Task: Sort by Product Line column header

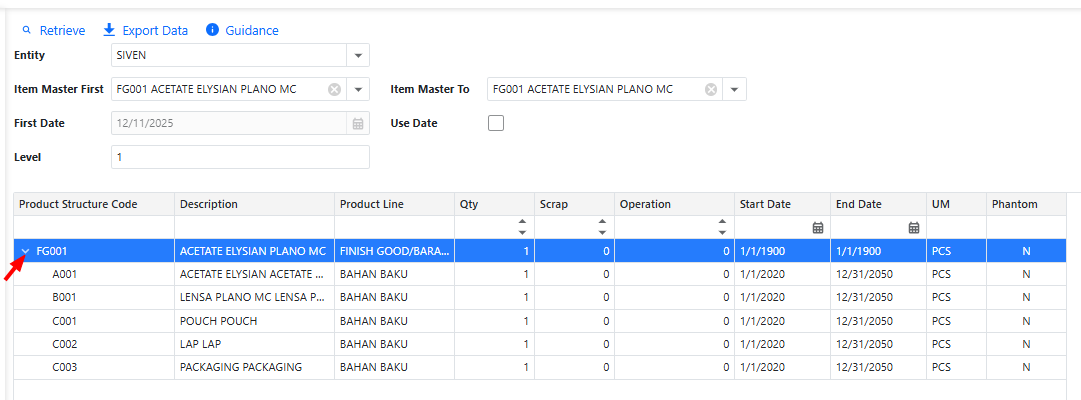Action: [x=394, y=204]
